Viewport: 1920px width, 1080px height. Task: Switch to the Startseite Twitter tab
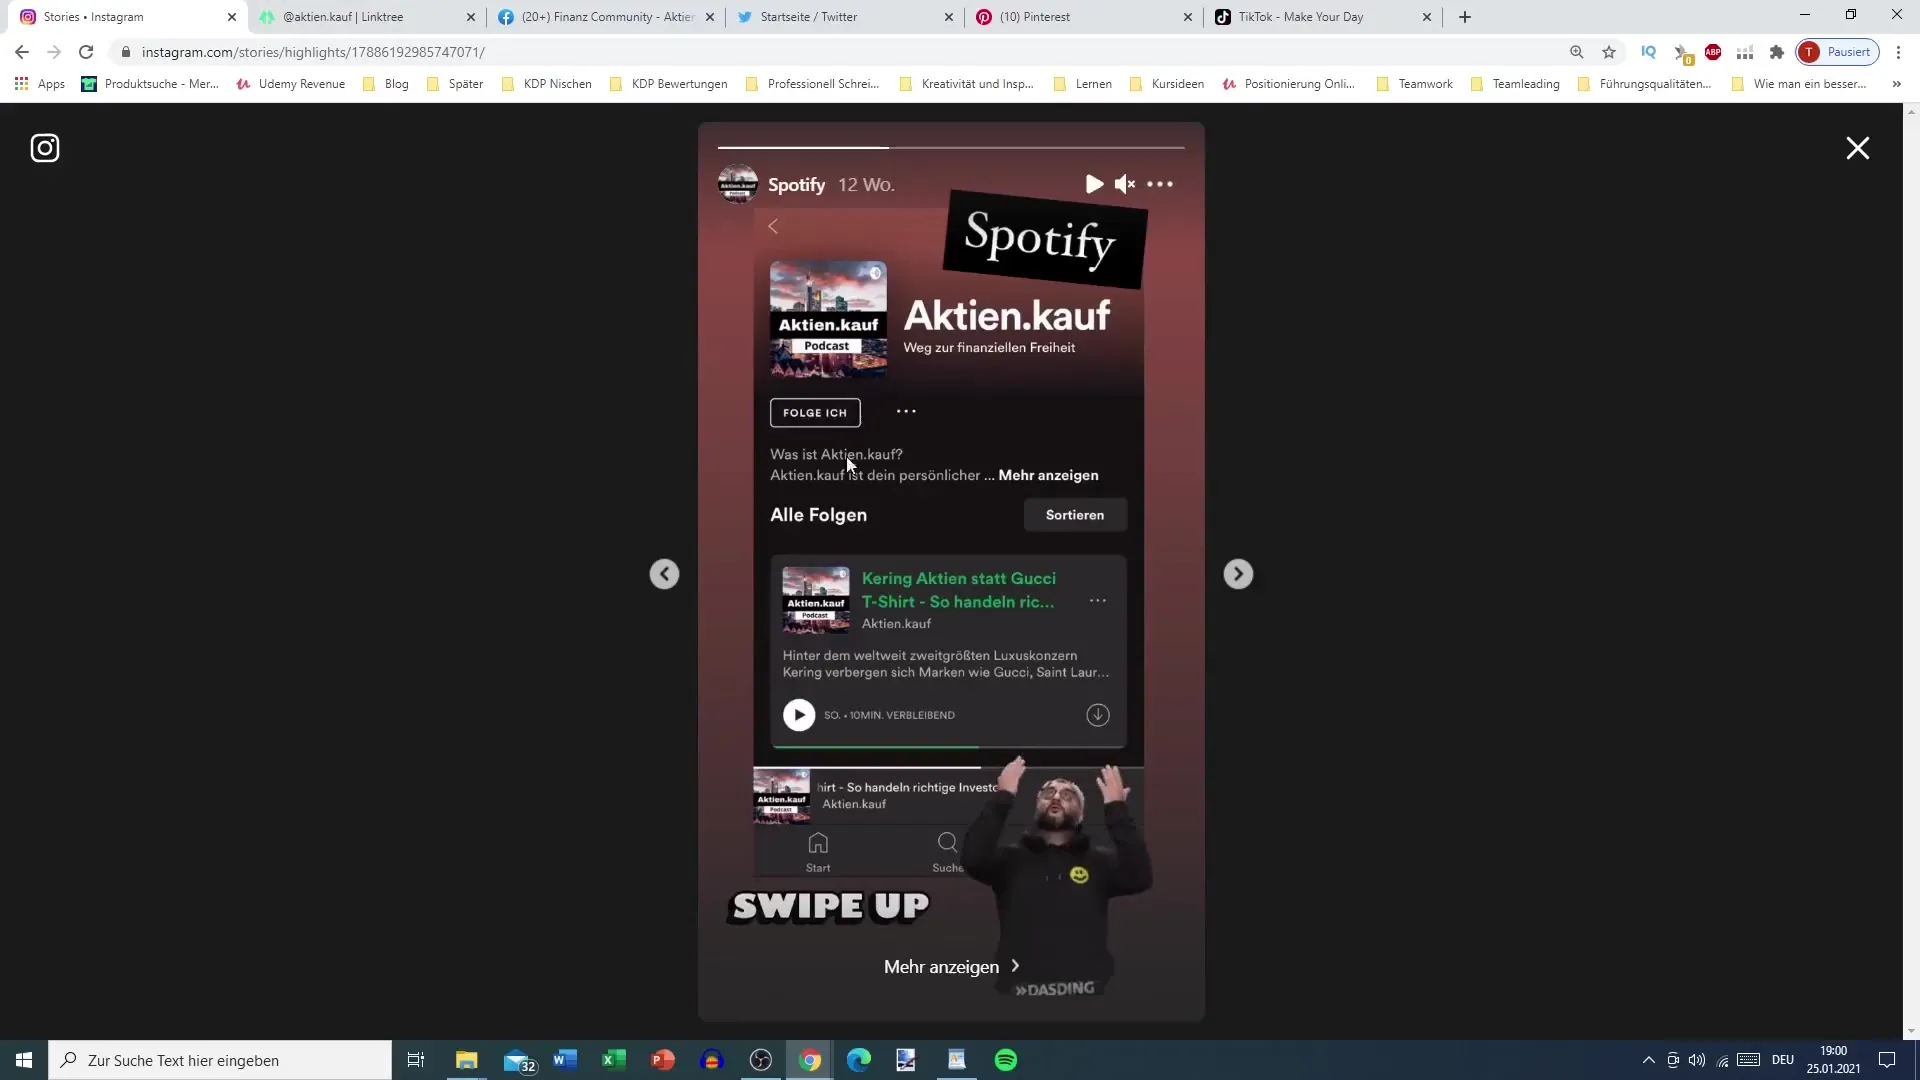pos(844,17)
